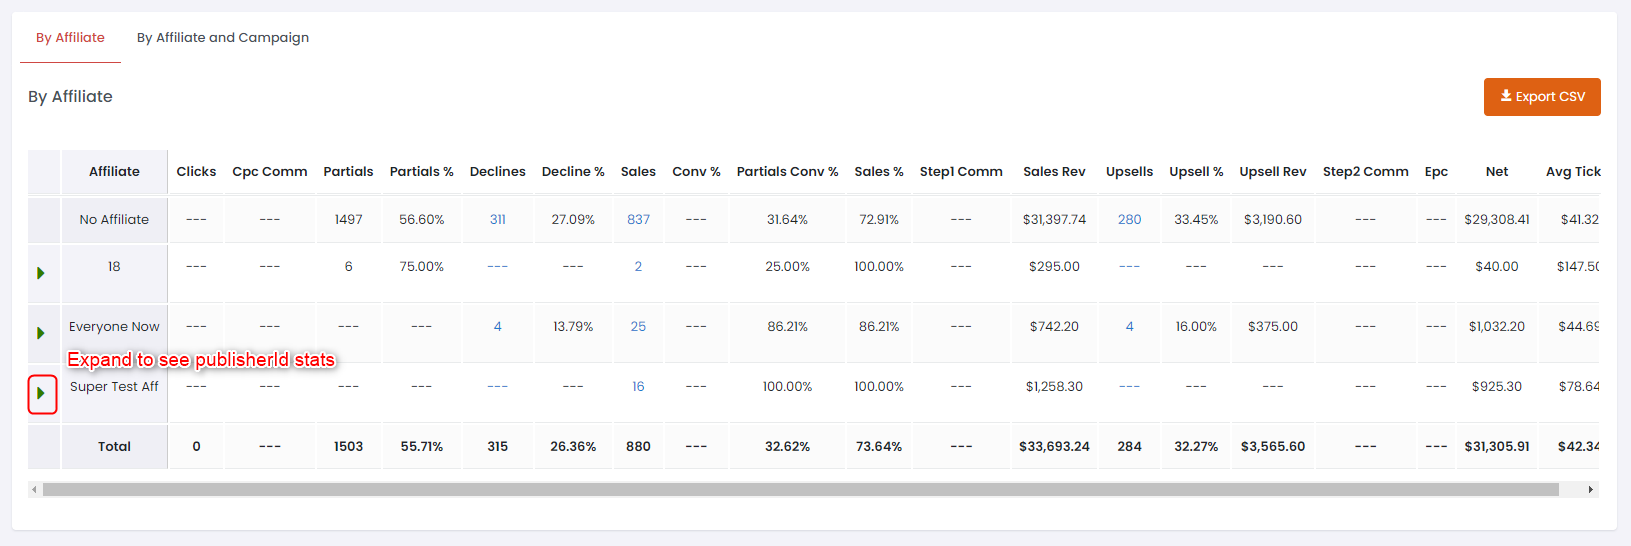The width and height of the screenshot is (1631, 546).
Task: Click the horizontal scrollbar right arrow
Action: click(1590, 490)
